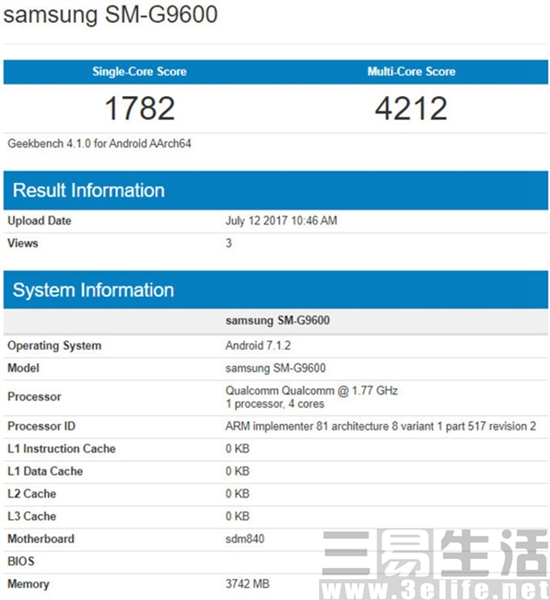Select L1 Data Cache '0 KB' value

[x=237, y=471]
